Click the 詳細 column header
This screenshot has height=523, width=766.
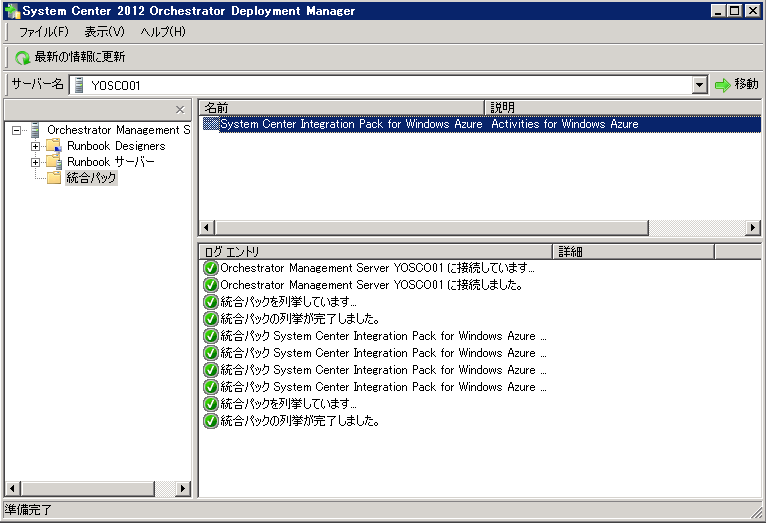pyautogui.click(x=633, y=252)
